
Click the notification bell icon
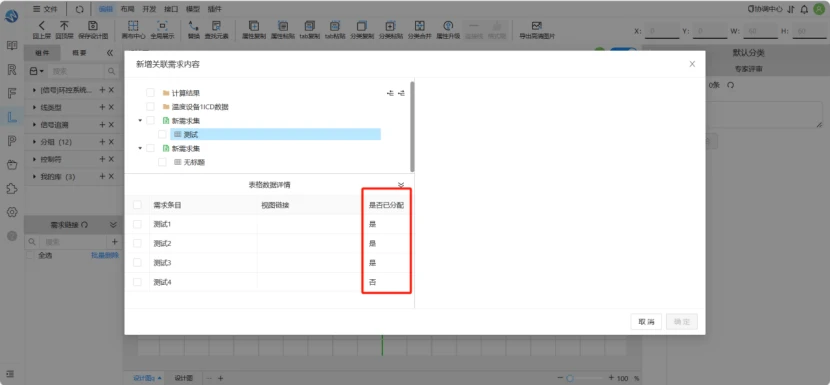tap(804, 9)
